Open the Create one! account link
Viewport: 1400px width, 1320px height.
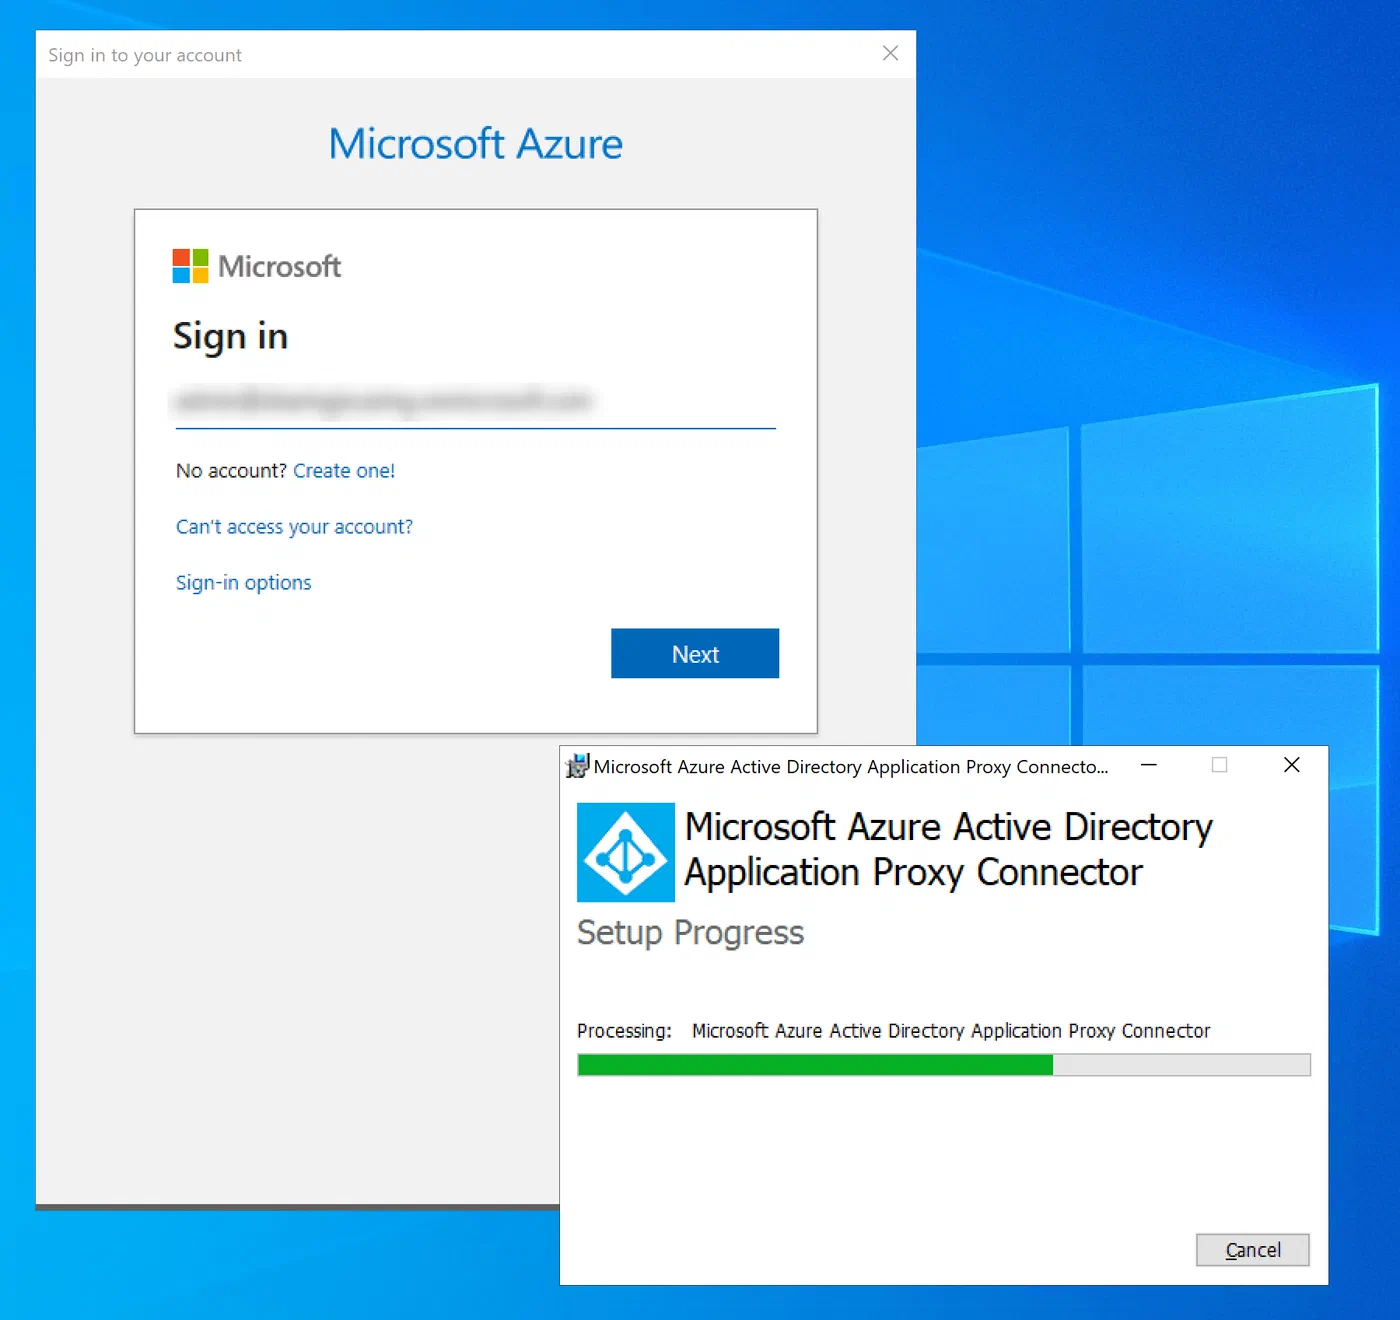click(344, 471)
